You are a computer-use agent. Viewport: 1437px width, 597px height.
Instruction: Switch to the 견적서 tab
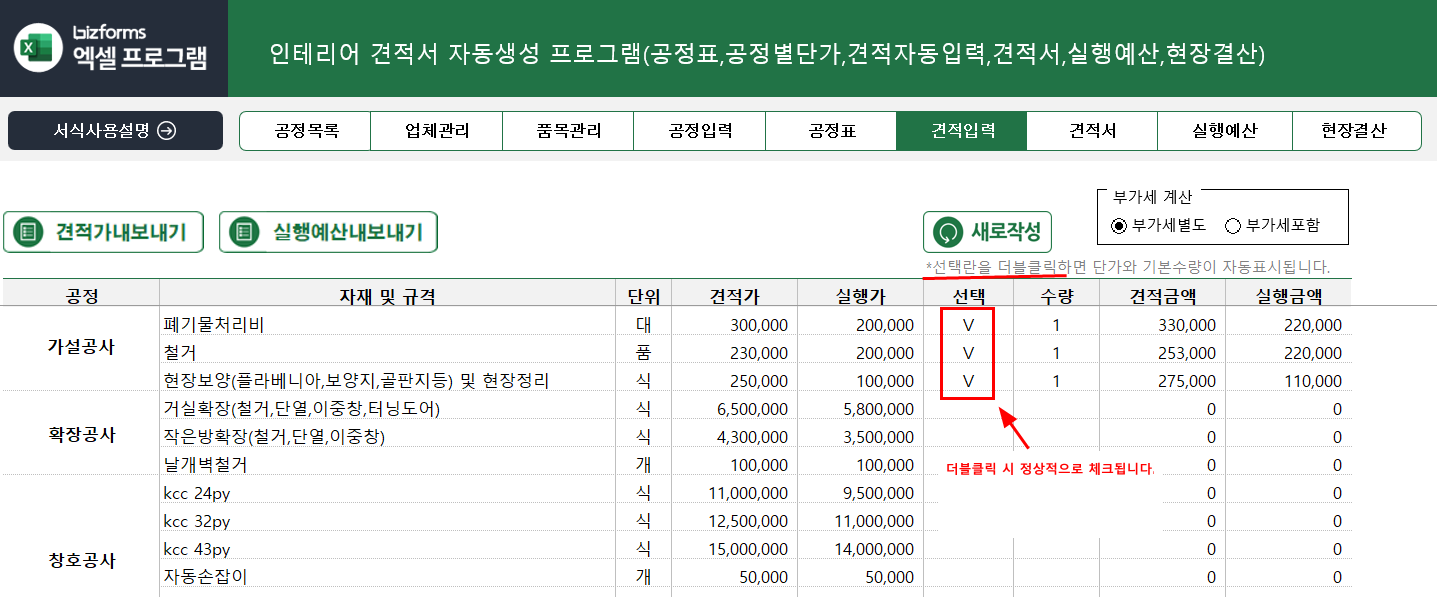(x=1092, y=130)
